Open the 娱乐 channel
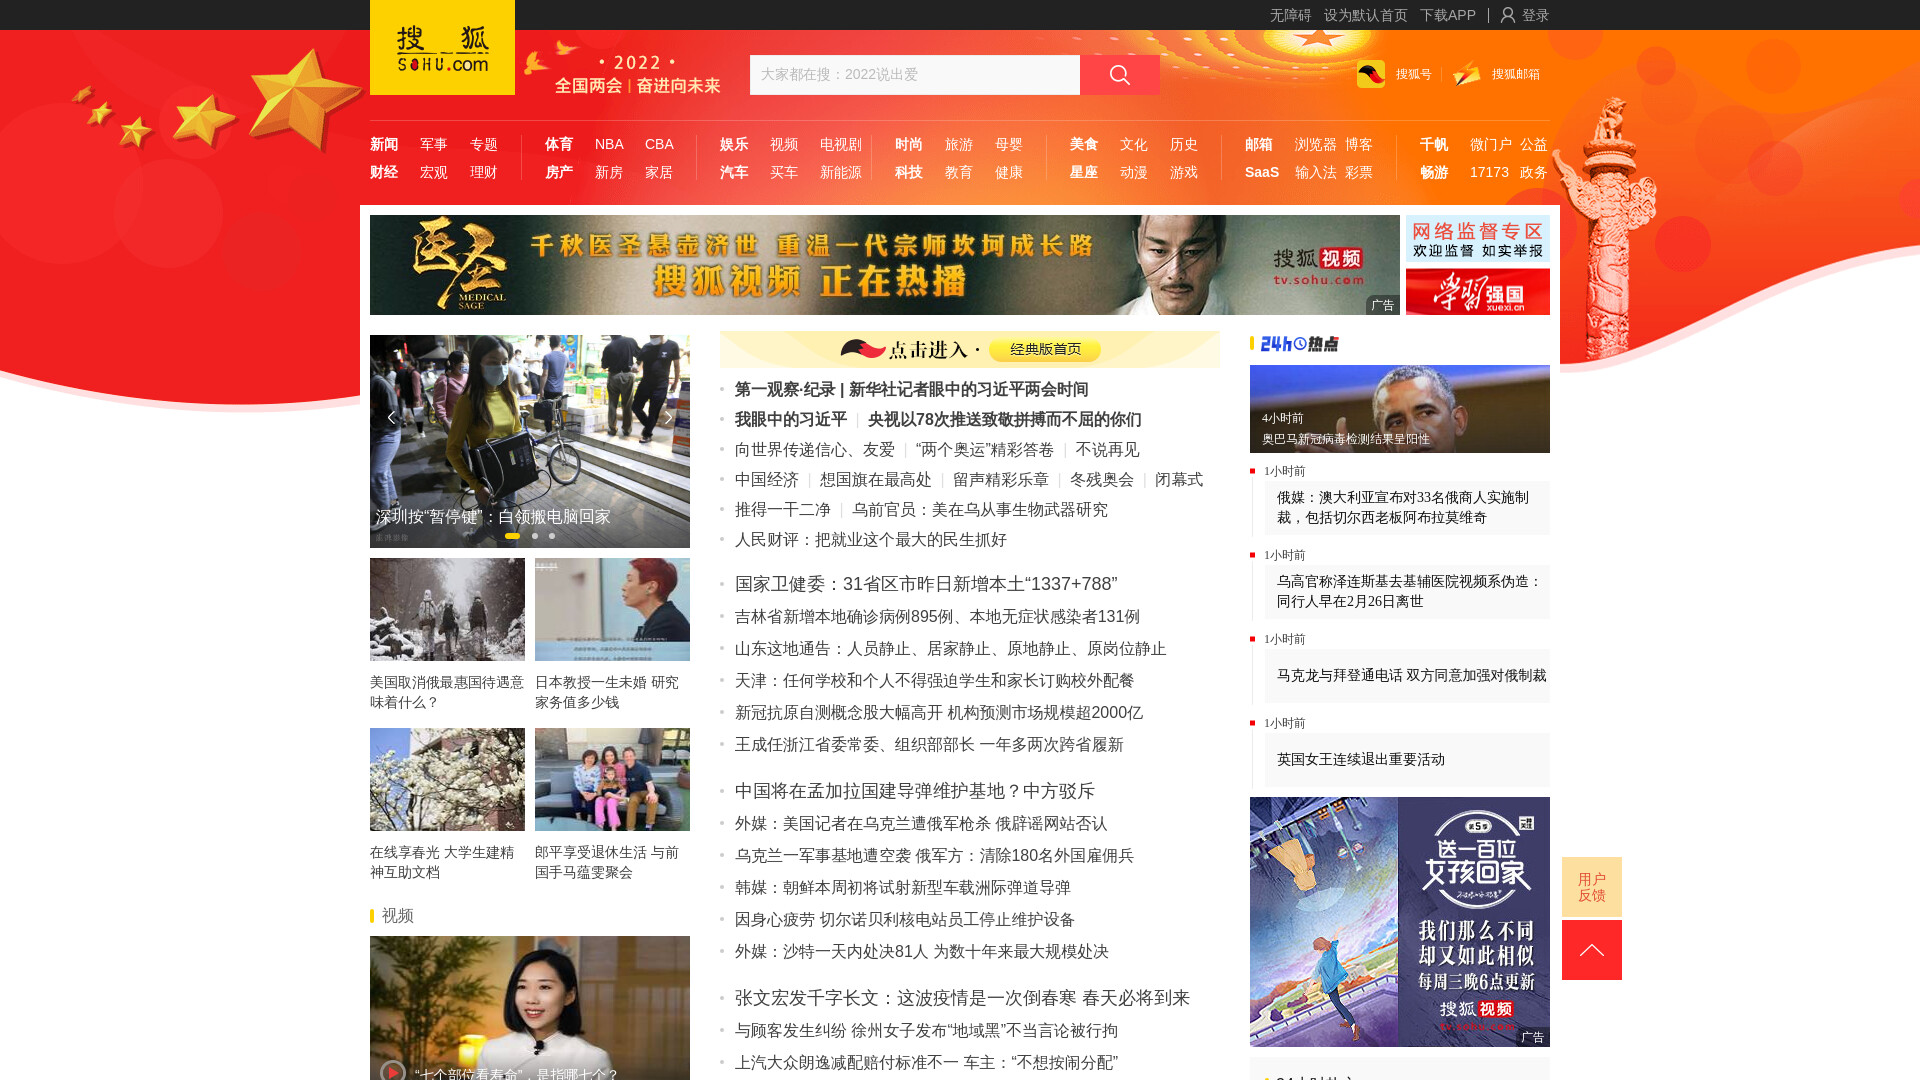Viewport: 1920px width, 1080px height. 734,144
